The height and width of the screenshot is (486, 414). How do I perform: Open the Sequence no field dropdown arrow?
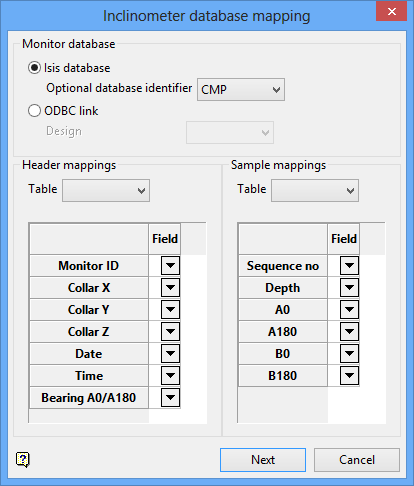pyautogui.click(x=349, y=266)
